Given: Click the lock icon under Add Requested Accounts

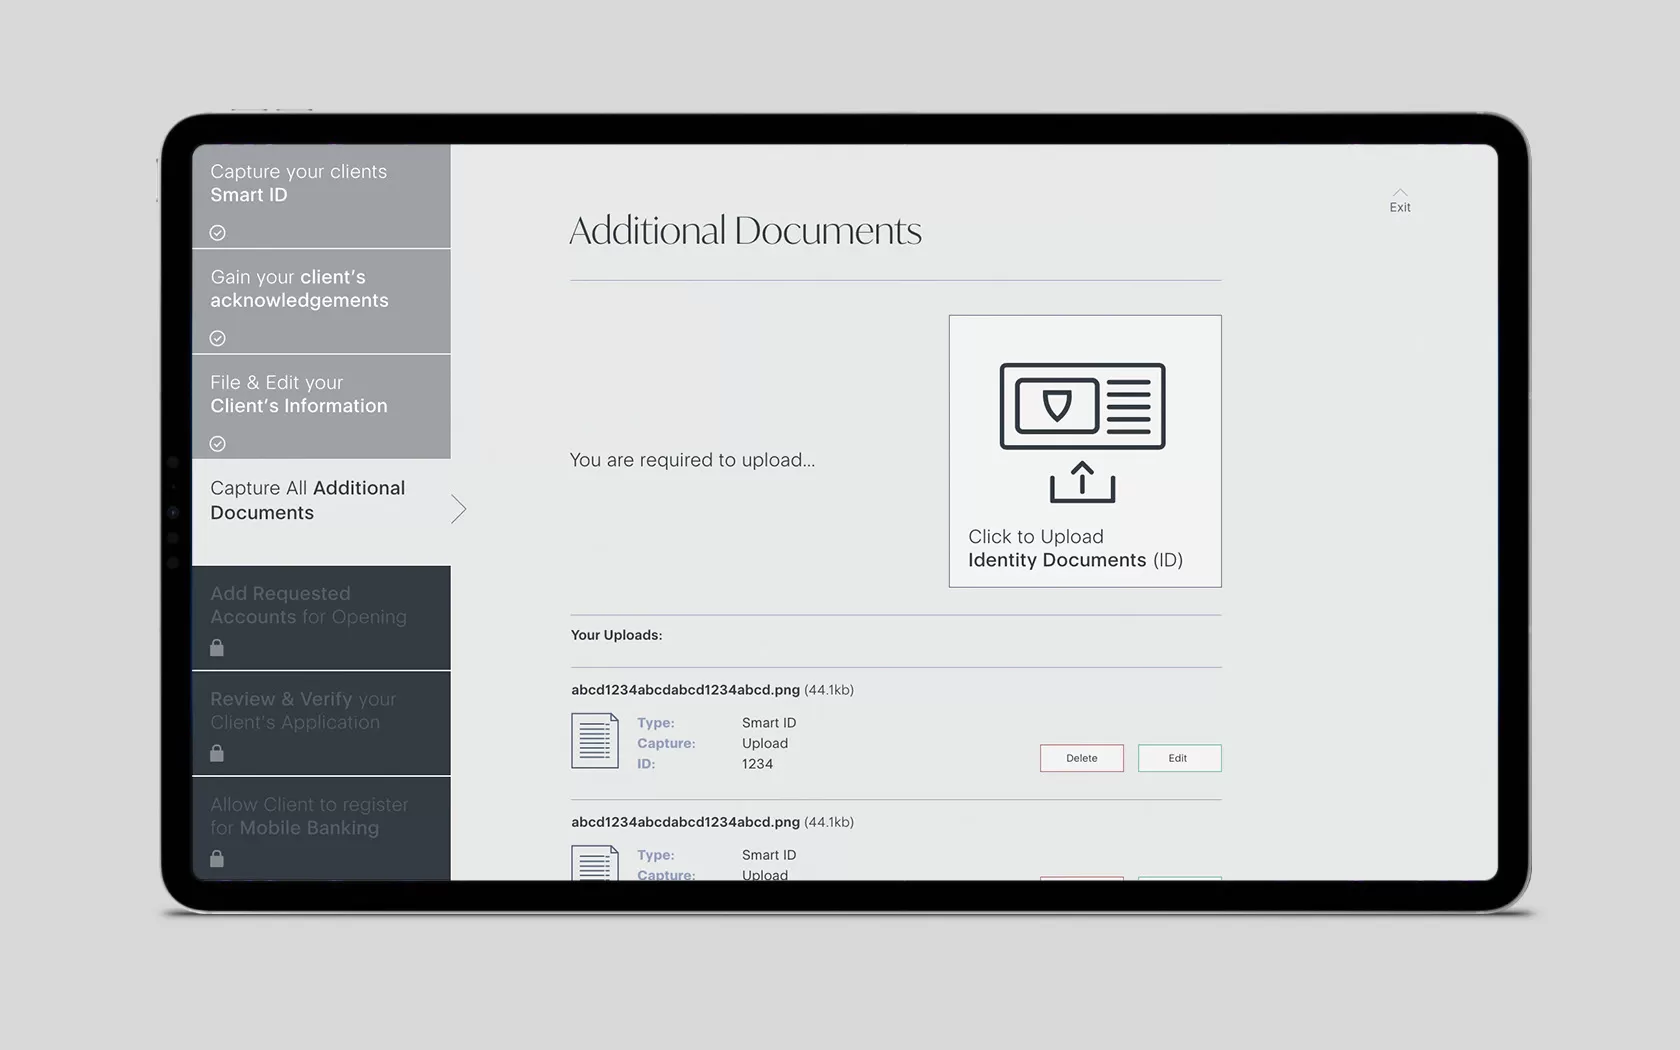Looking at the screenshot, I should click(x=217, y=648).
